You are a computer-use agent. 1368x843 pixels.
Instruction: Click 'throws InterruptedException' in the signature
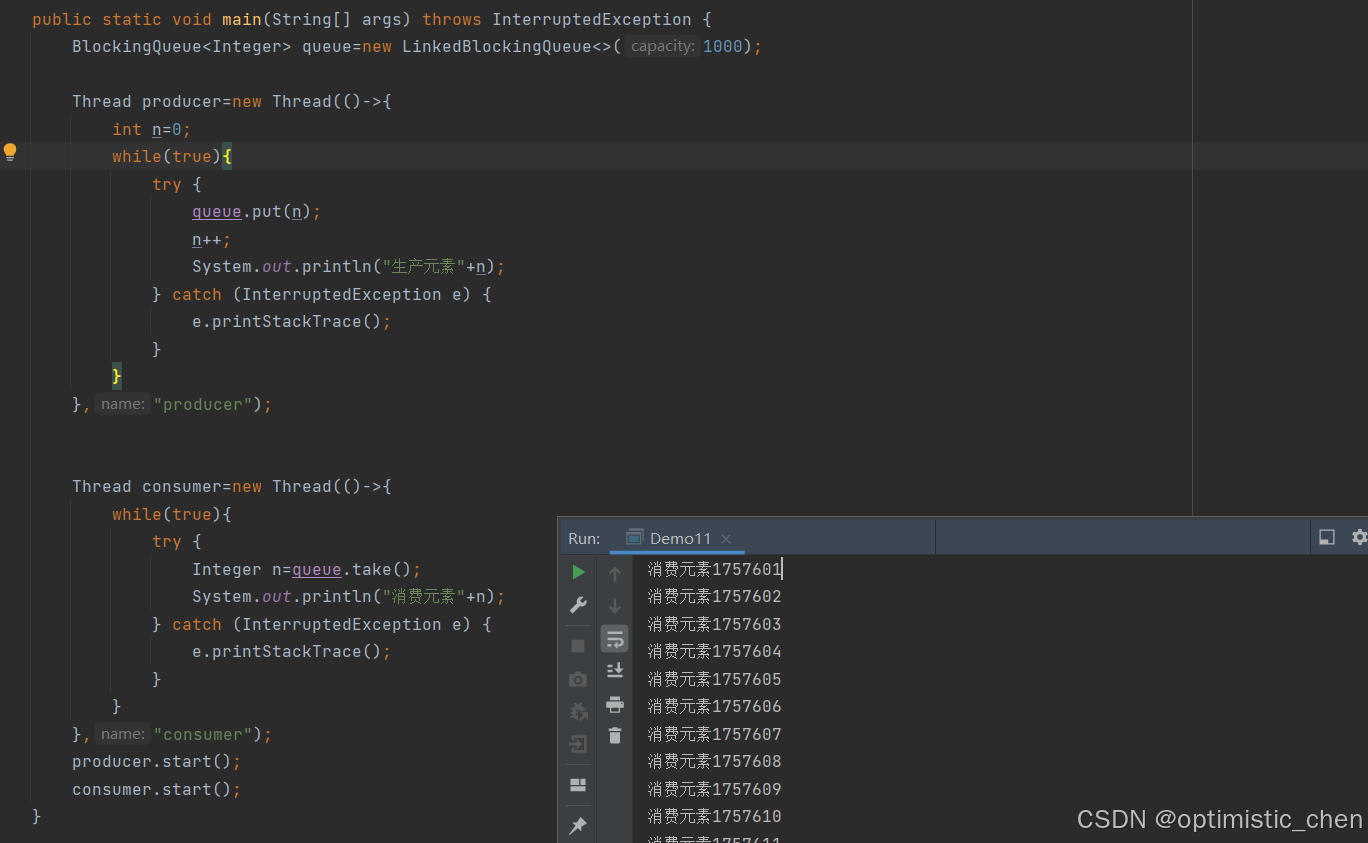coord(557,19)
